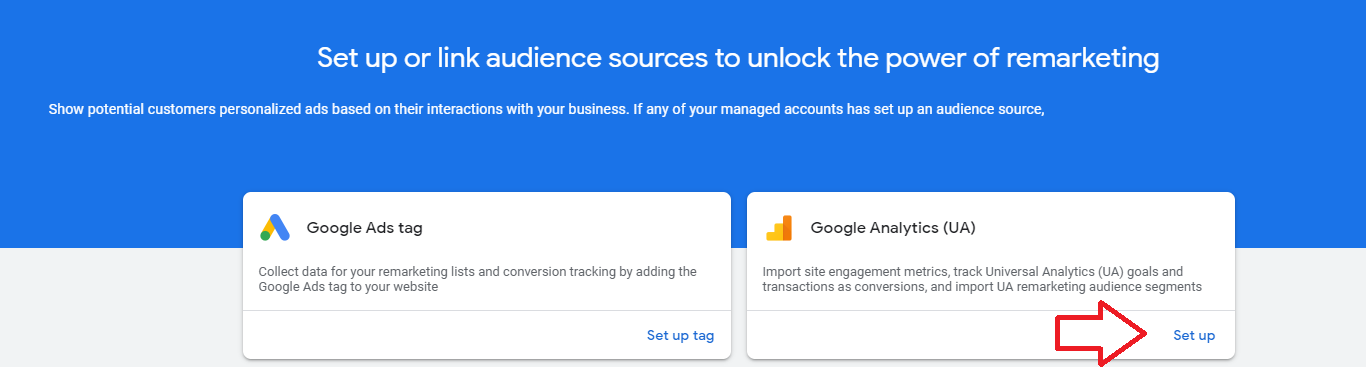Click the remarketing headline text
The width and height of the screenshot is (1366, 367).
click(x=738, y=58)
